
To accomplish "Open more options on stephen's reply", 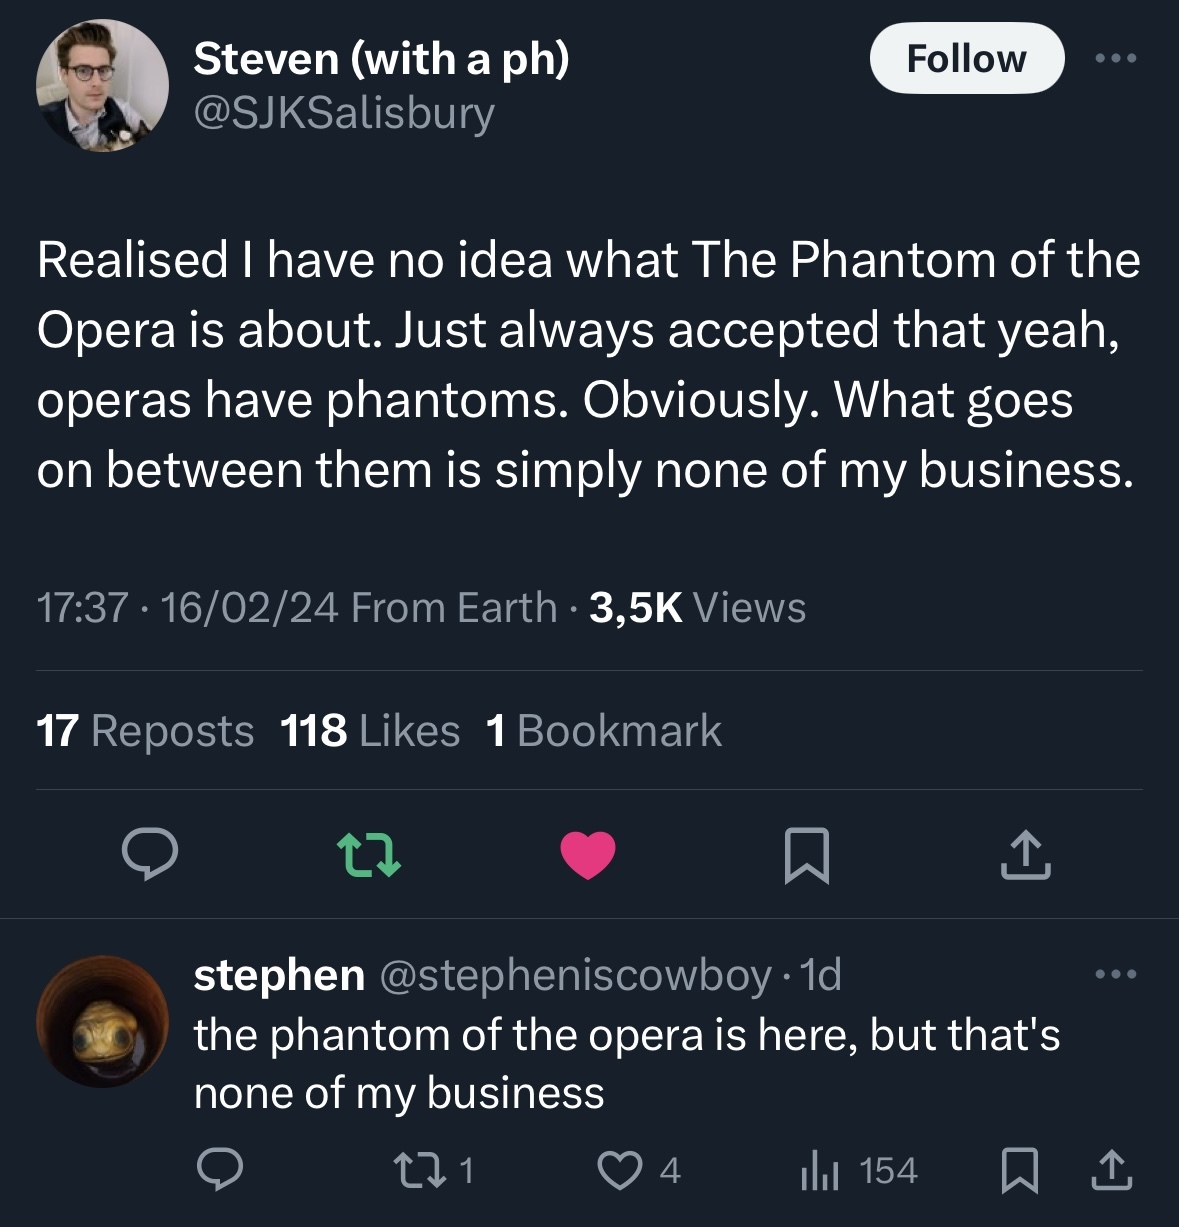I will (x=1116, y=974).
